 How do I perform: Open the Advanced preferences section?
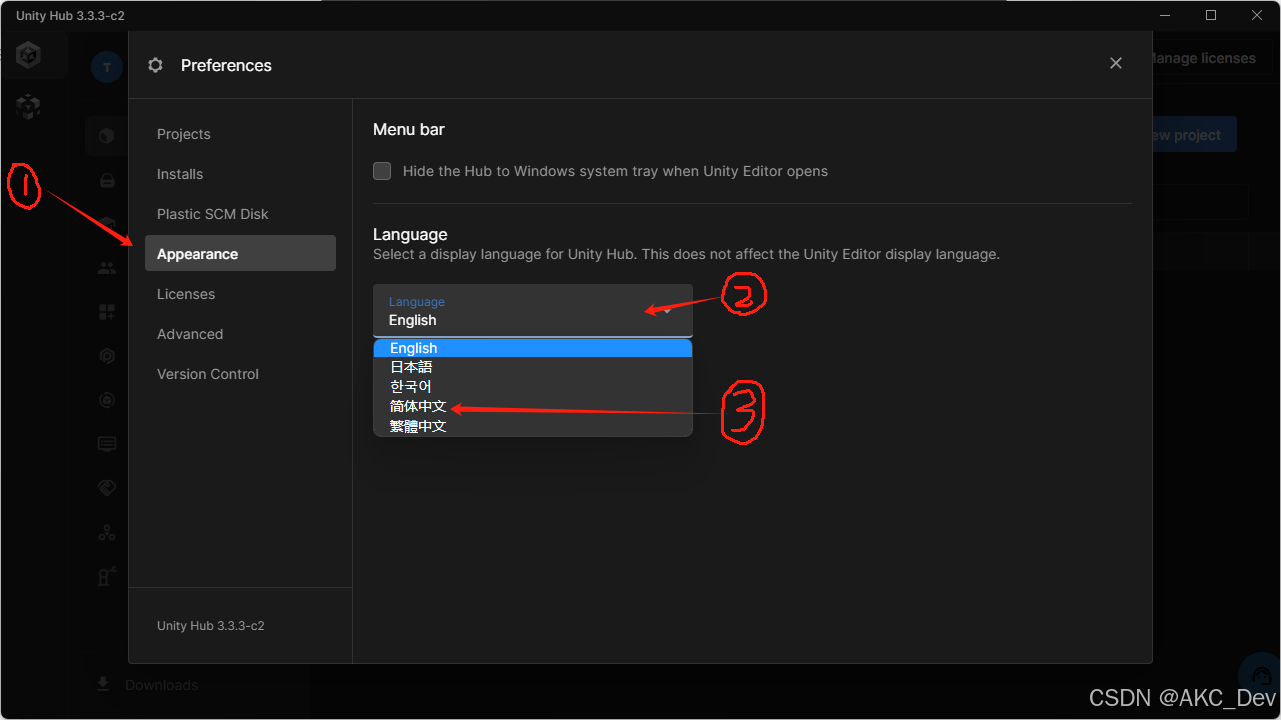tap(240, 334)
